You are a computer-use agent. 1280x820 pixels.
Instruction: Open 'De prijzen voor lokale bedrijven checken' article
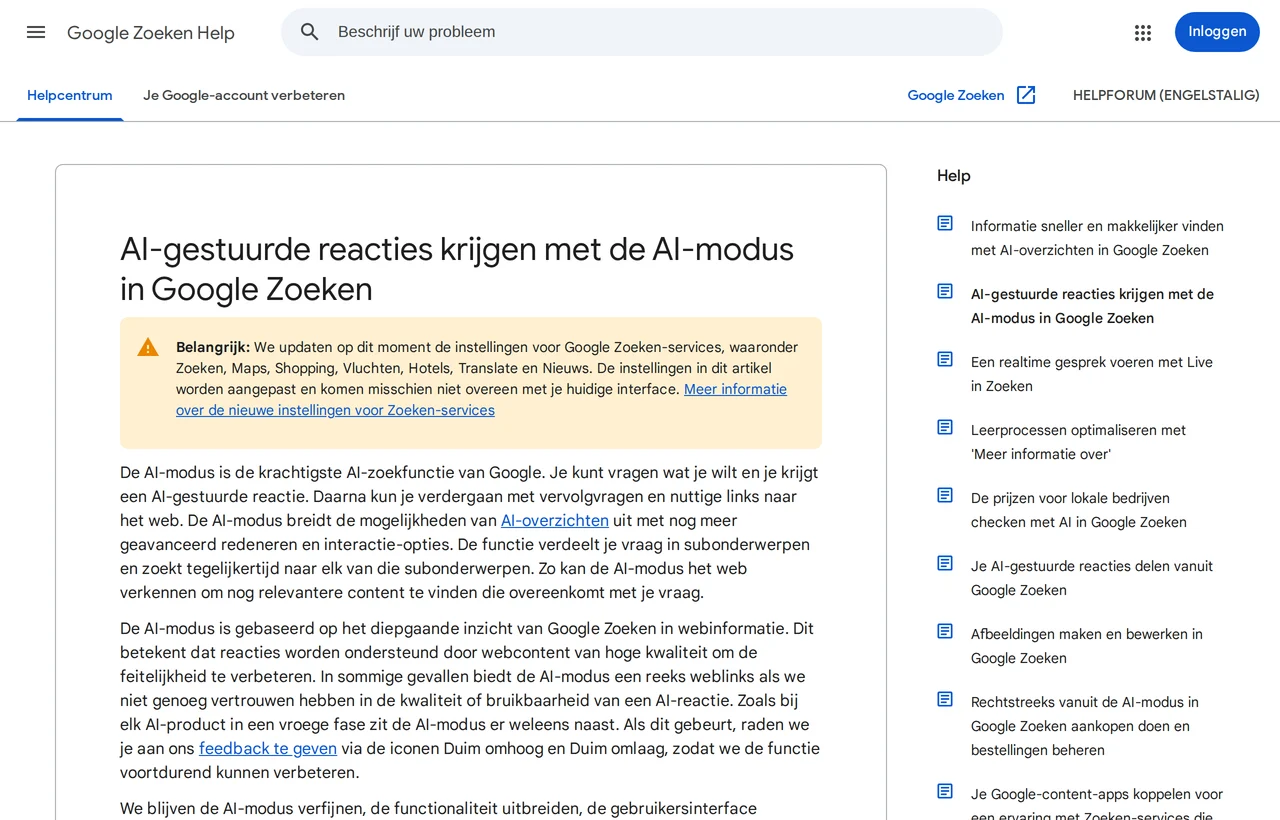(x=1079, y=510)
